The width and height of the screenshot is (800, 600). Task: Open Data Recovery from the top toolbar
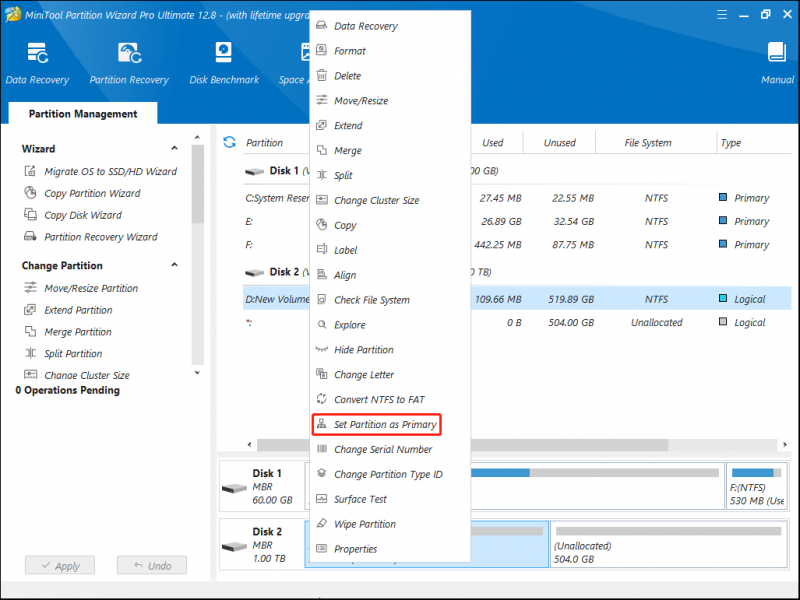tap(37, 63)
